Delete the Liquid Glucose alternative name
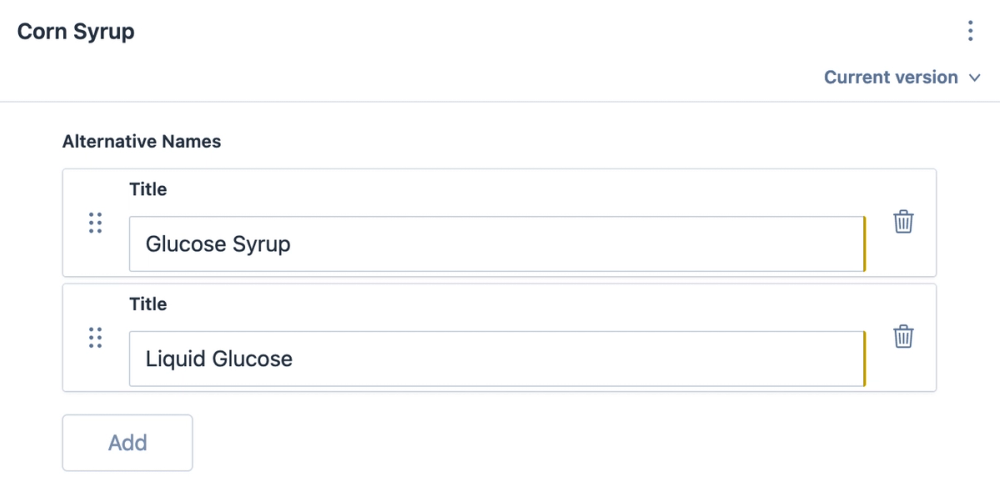Screen dimensions: 1000x492 click(903, 337)
